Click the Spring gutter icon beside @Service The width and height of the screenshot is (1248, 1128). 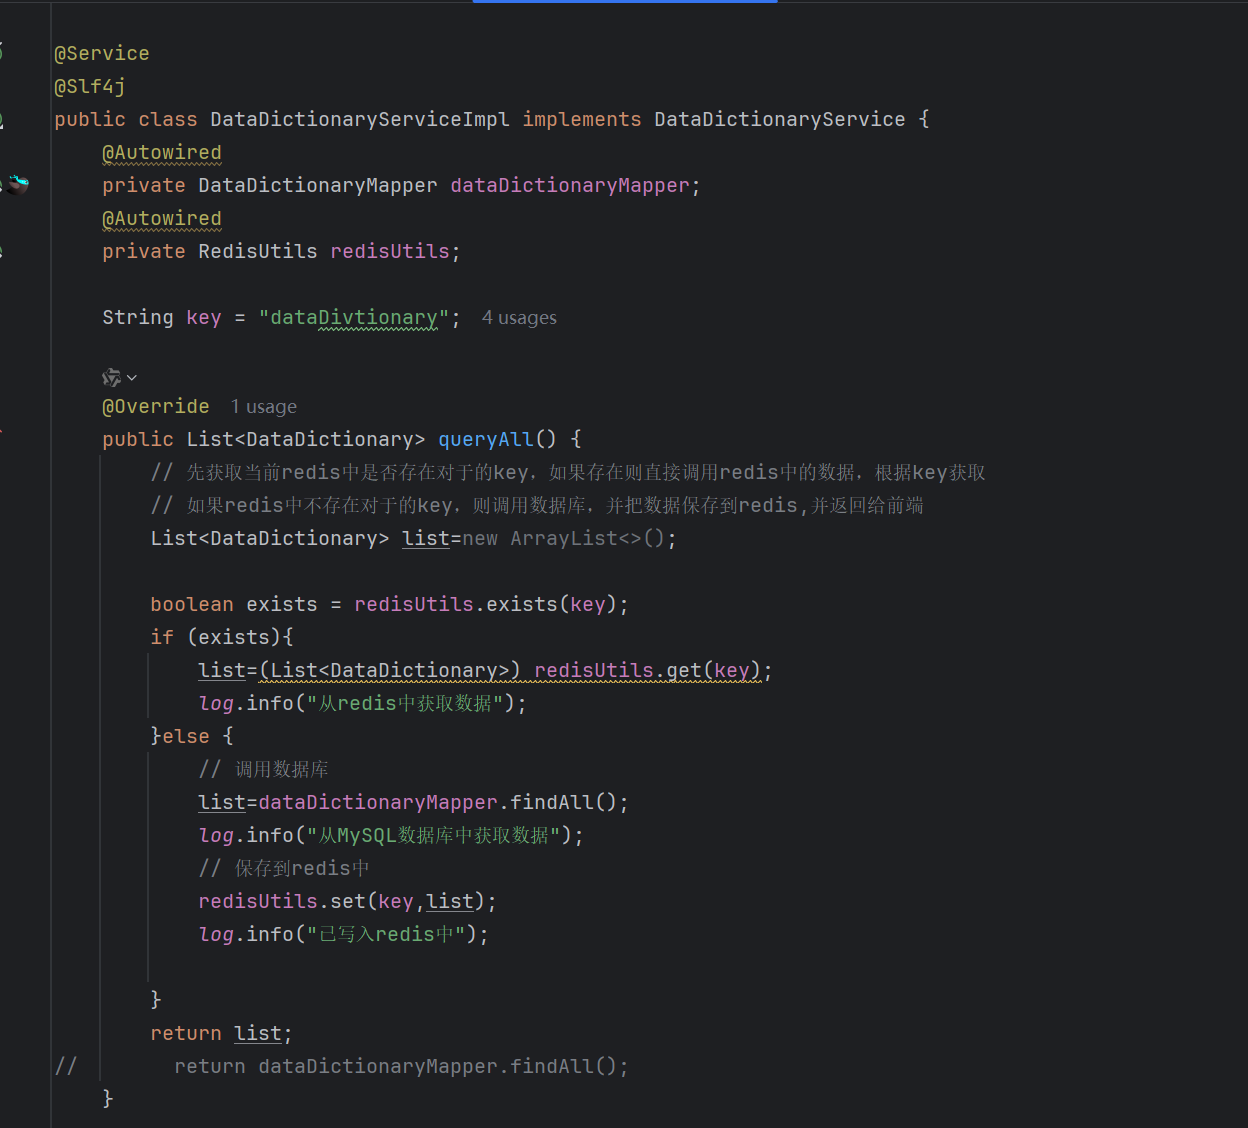click(x=2, y=52)
